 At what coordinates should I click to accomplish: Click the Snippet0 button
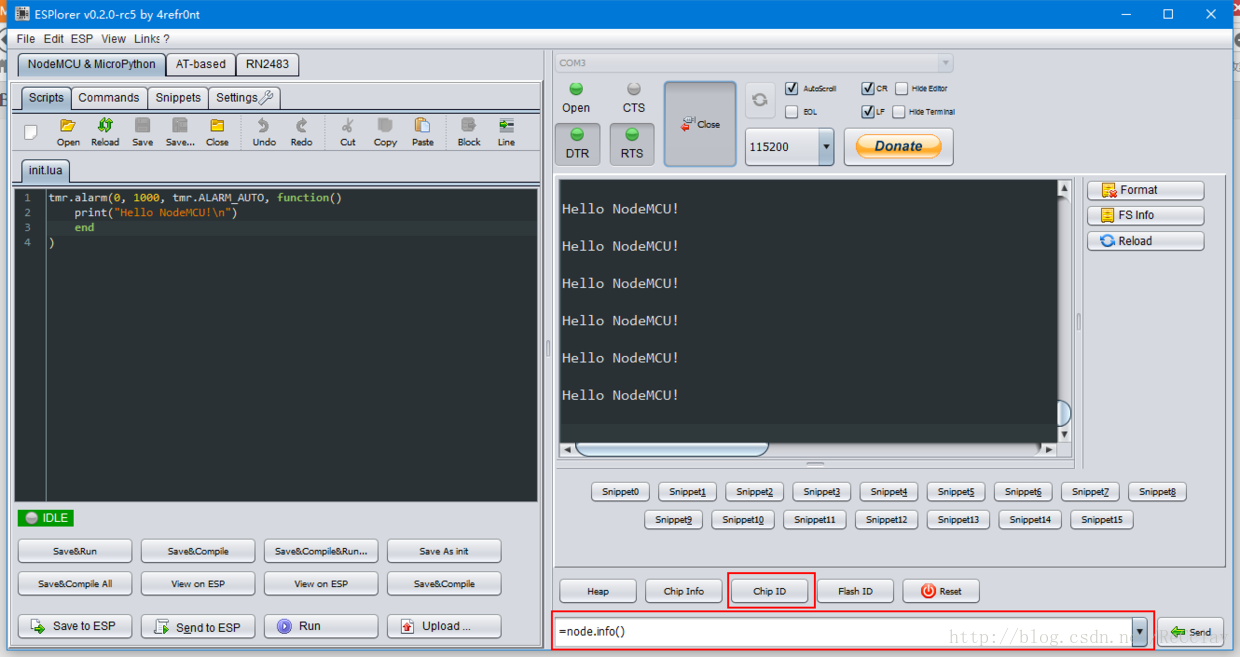620,492
